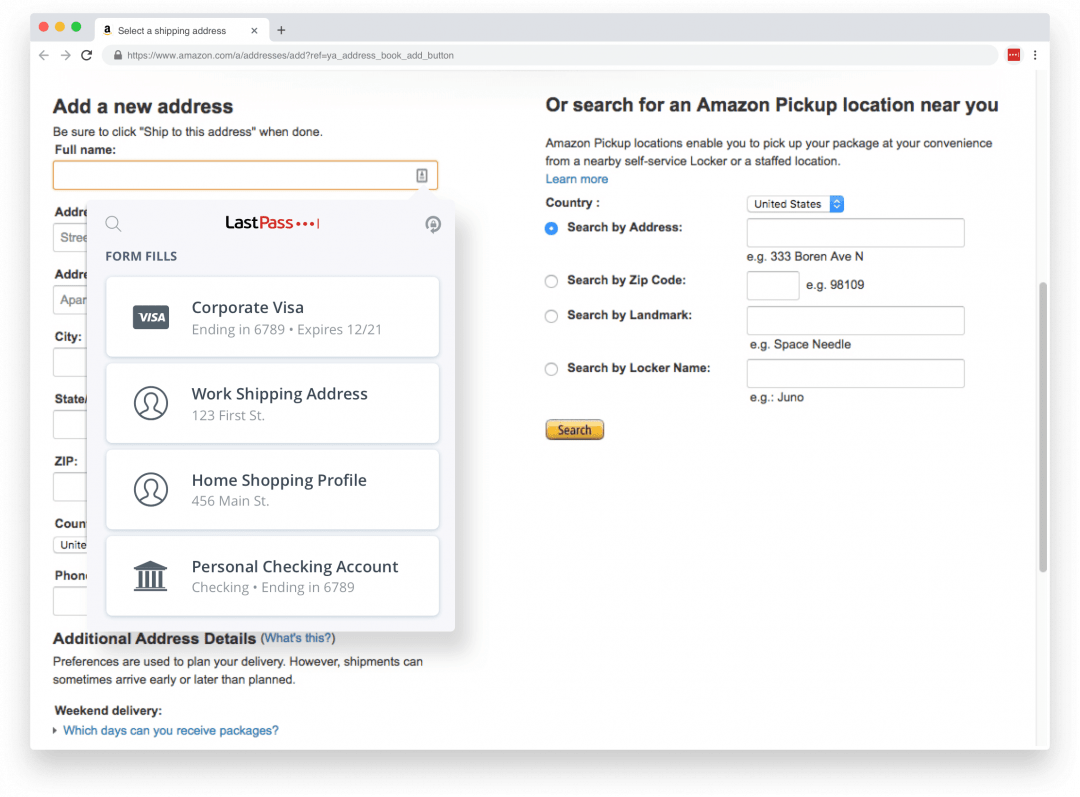Open the LastPass extension icon in toolbar
1080x797 pixels.
pos(1013,55)
